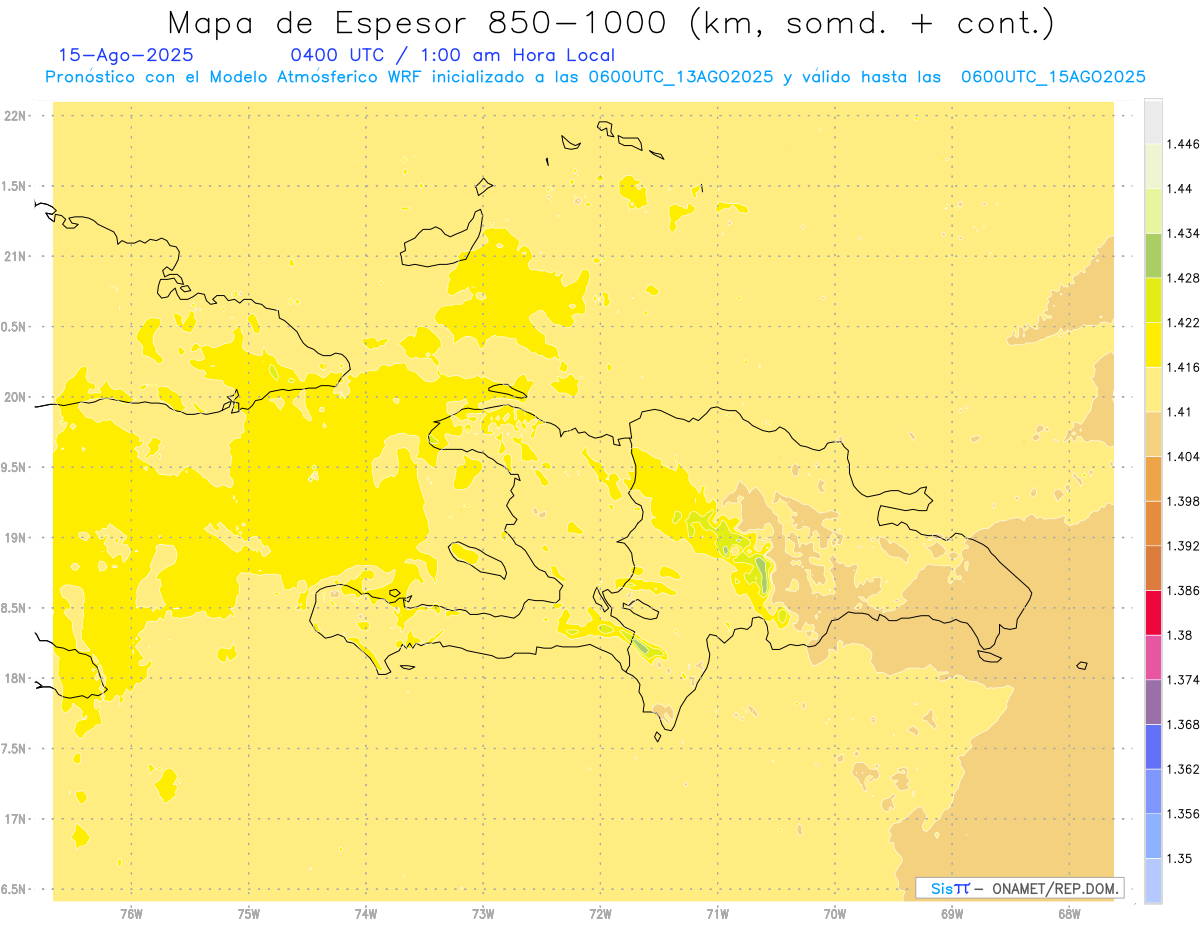Click the '76W' longitude label
Screen dimensions: 1200x927
pos(131,913)
